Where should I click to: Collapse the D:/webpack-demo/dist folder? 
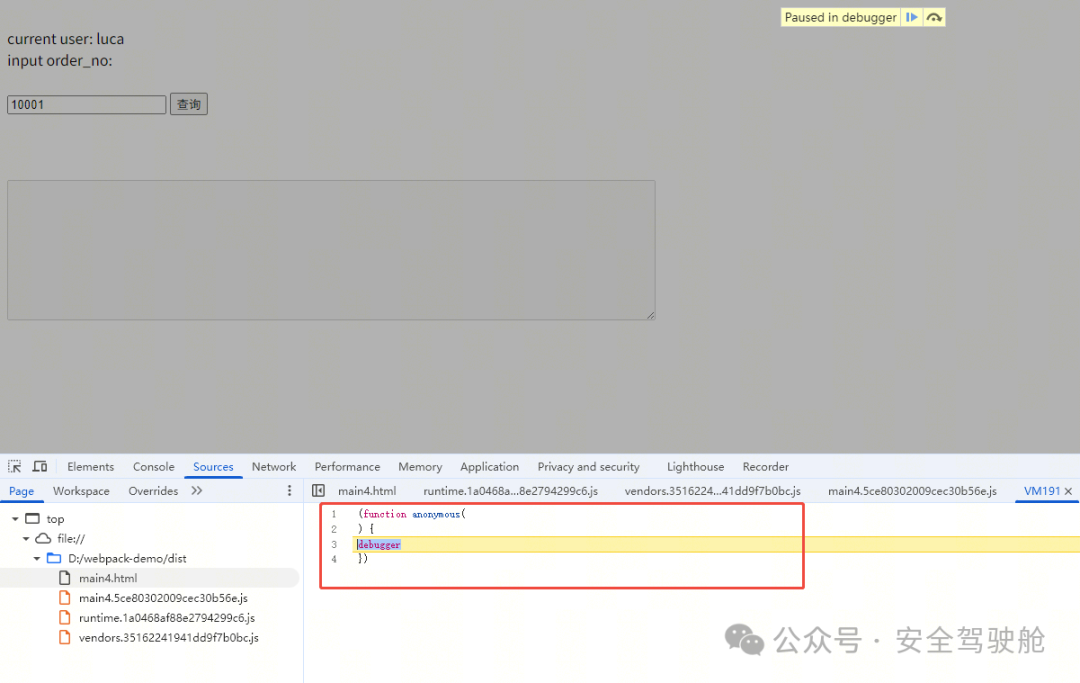(x=37, y=558)
